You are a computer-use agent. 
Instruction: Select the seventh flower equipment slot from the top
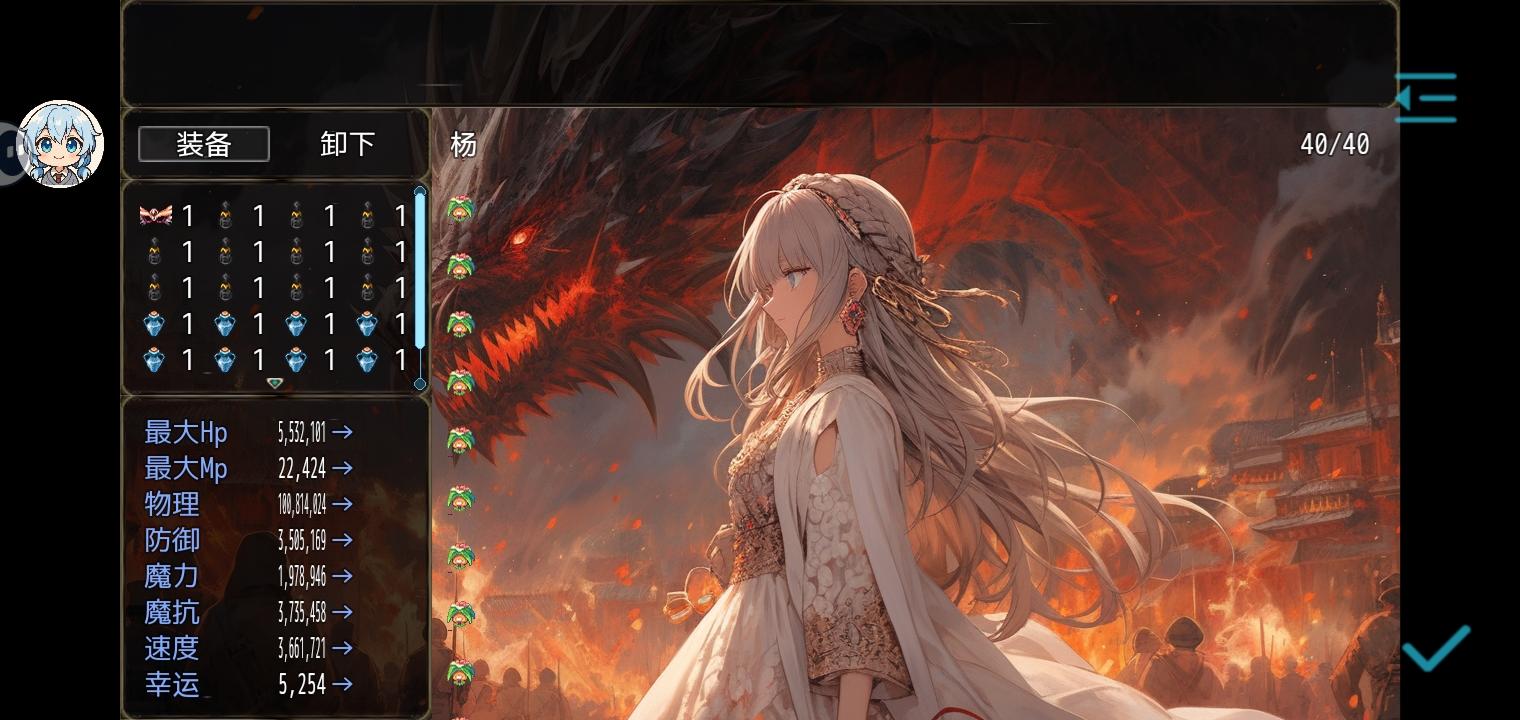(460, 557)
